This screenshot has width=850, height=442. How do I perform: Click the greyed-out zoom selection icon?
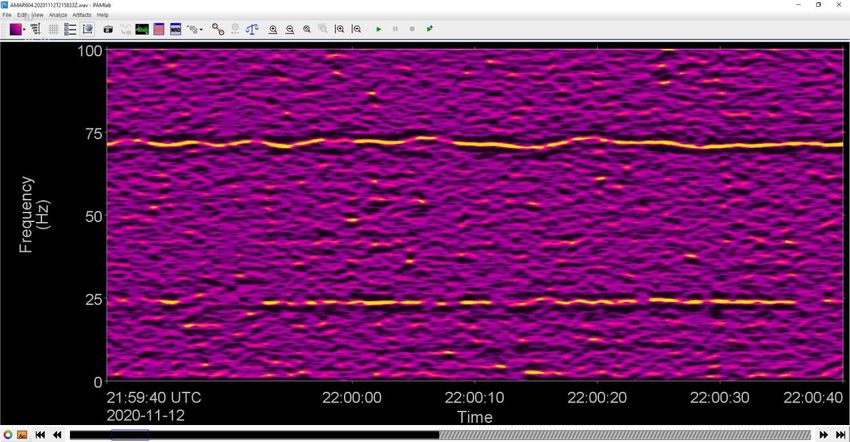click(323, 29)
